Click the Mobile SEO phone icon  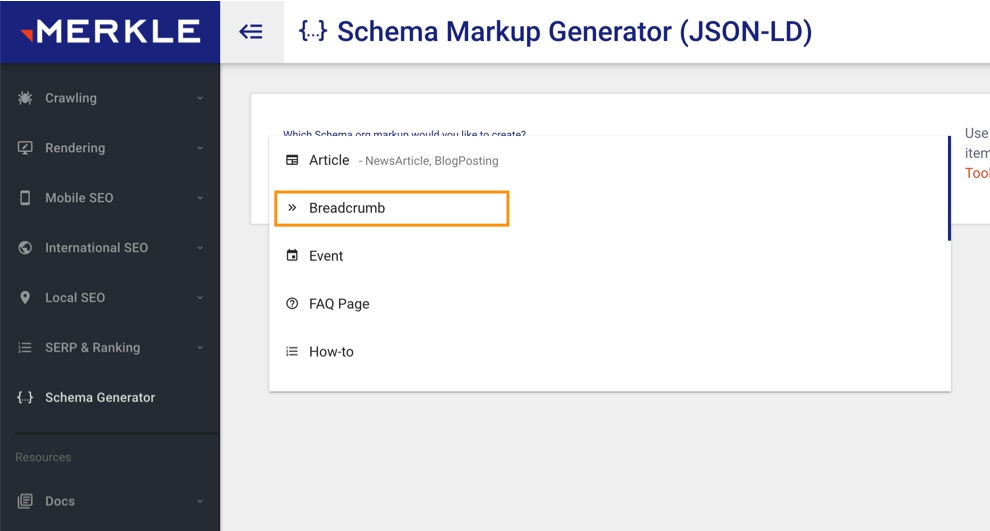25,198
